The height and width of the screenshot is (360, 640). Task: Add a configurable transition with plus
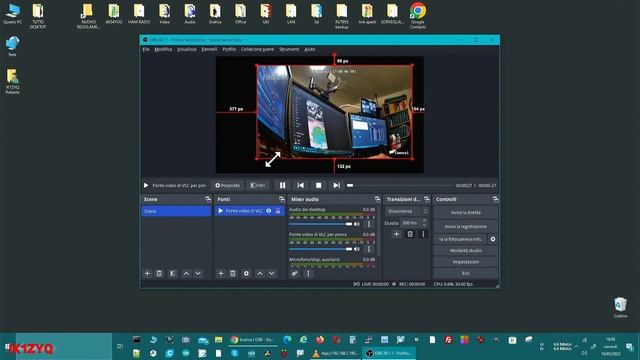tap(396, 234)
